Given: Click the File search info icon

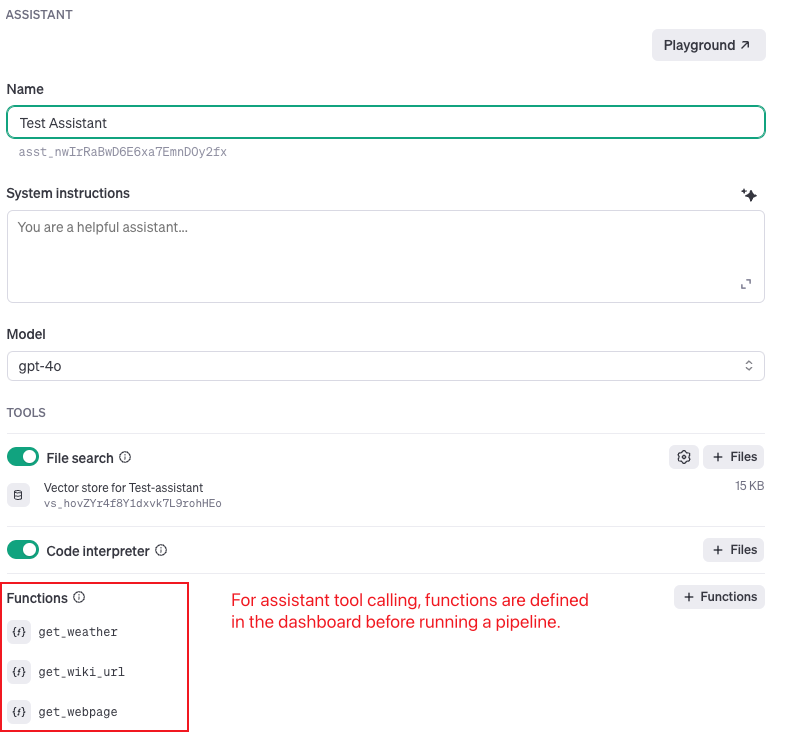Looking at the screenshot, I should 125,457.
